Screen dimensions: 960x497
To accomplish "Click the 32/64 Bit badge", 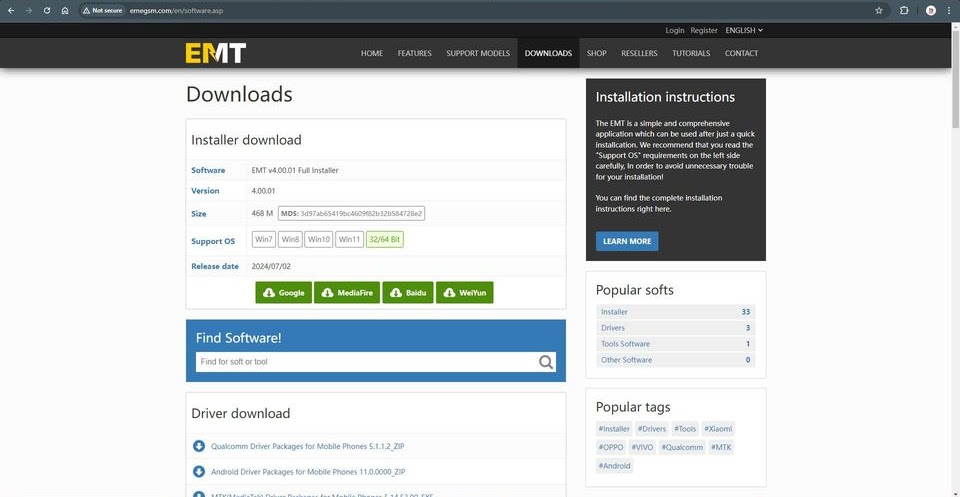I will coord(384,239).
